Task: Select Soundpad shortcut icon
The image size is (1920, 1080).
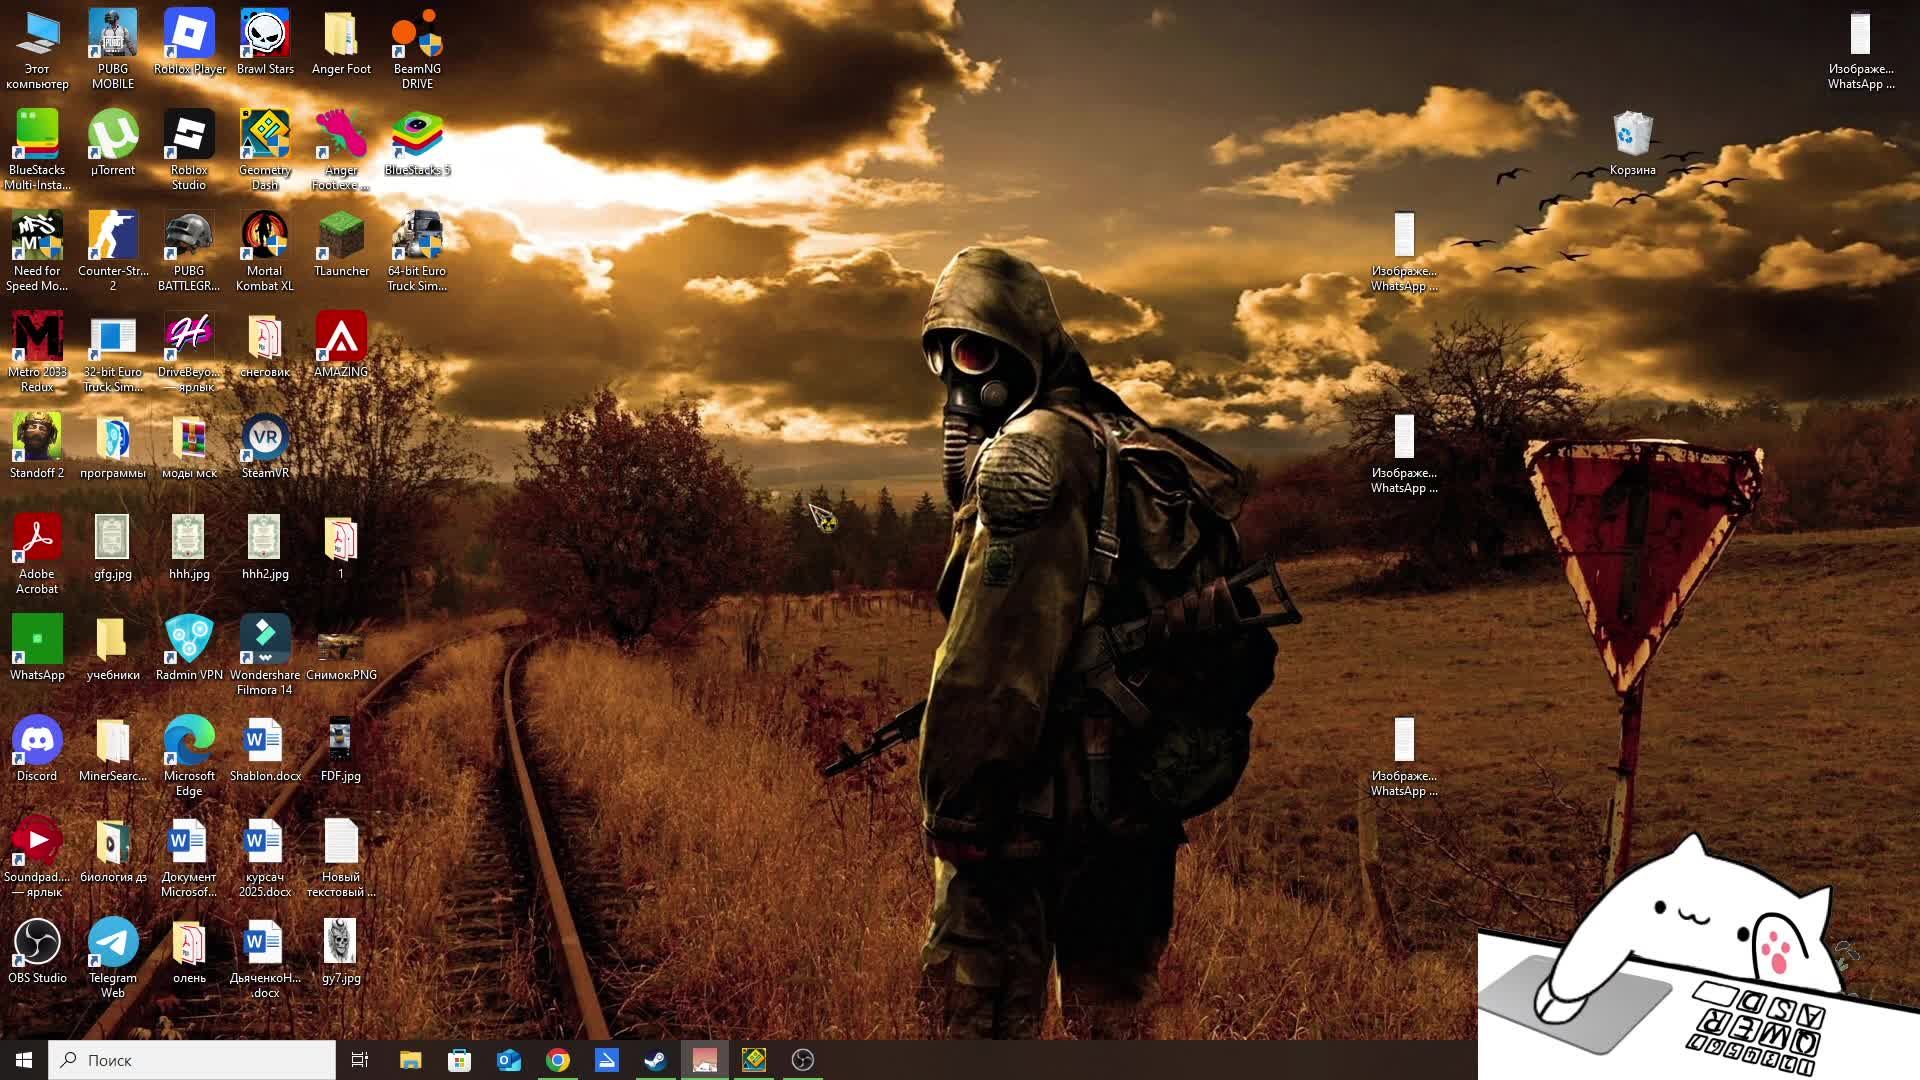Action: [37, 857]
